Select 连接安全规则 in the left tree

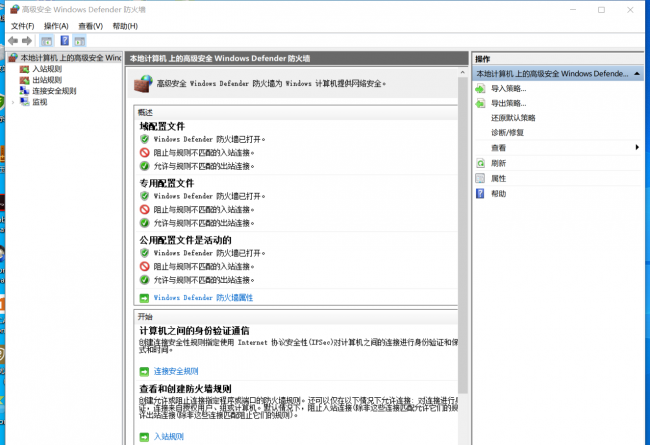pos(54,91)
